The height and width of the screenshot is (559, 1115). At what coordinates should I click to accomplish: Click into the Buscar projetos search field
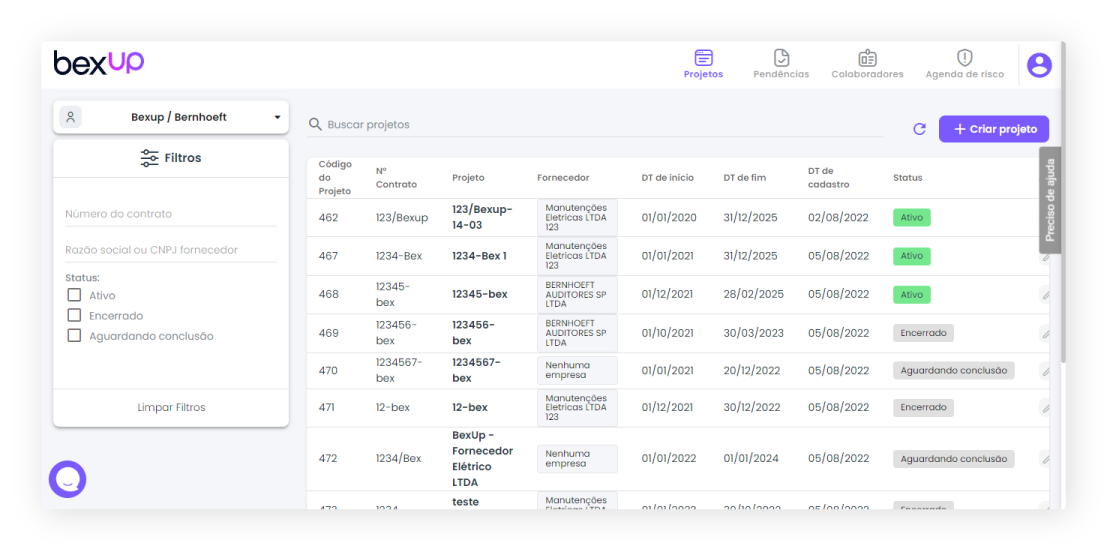pyautogui.click(x=600, y=125)
